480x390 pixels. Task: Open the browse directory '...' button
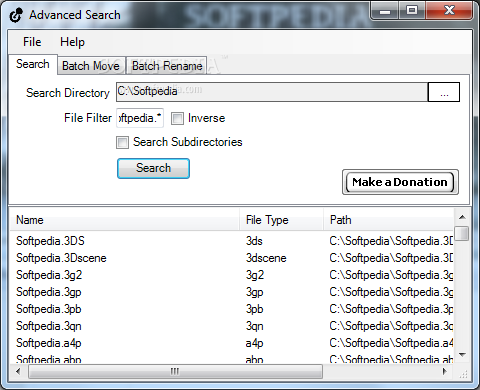click(x=444, y=92)
